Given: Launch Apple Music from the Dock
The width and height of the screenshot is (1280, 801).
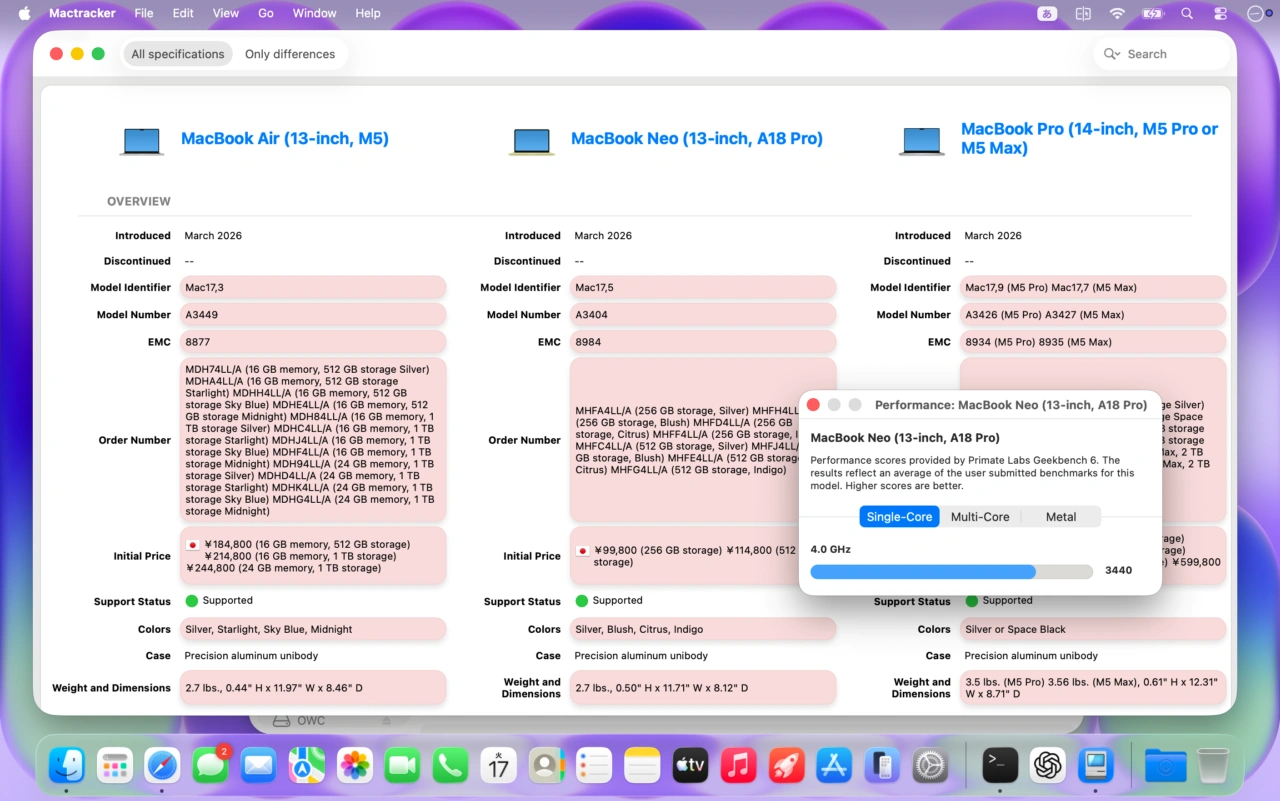Looking at the screenshot, I should pyautogui.click(x=738, y=765).
